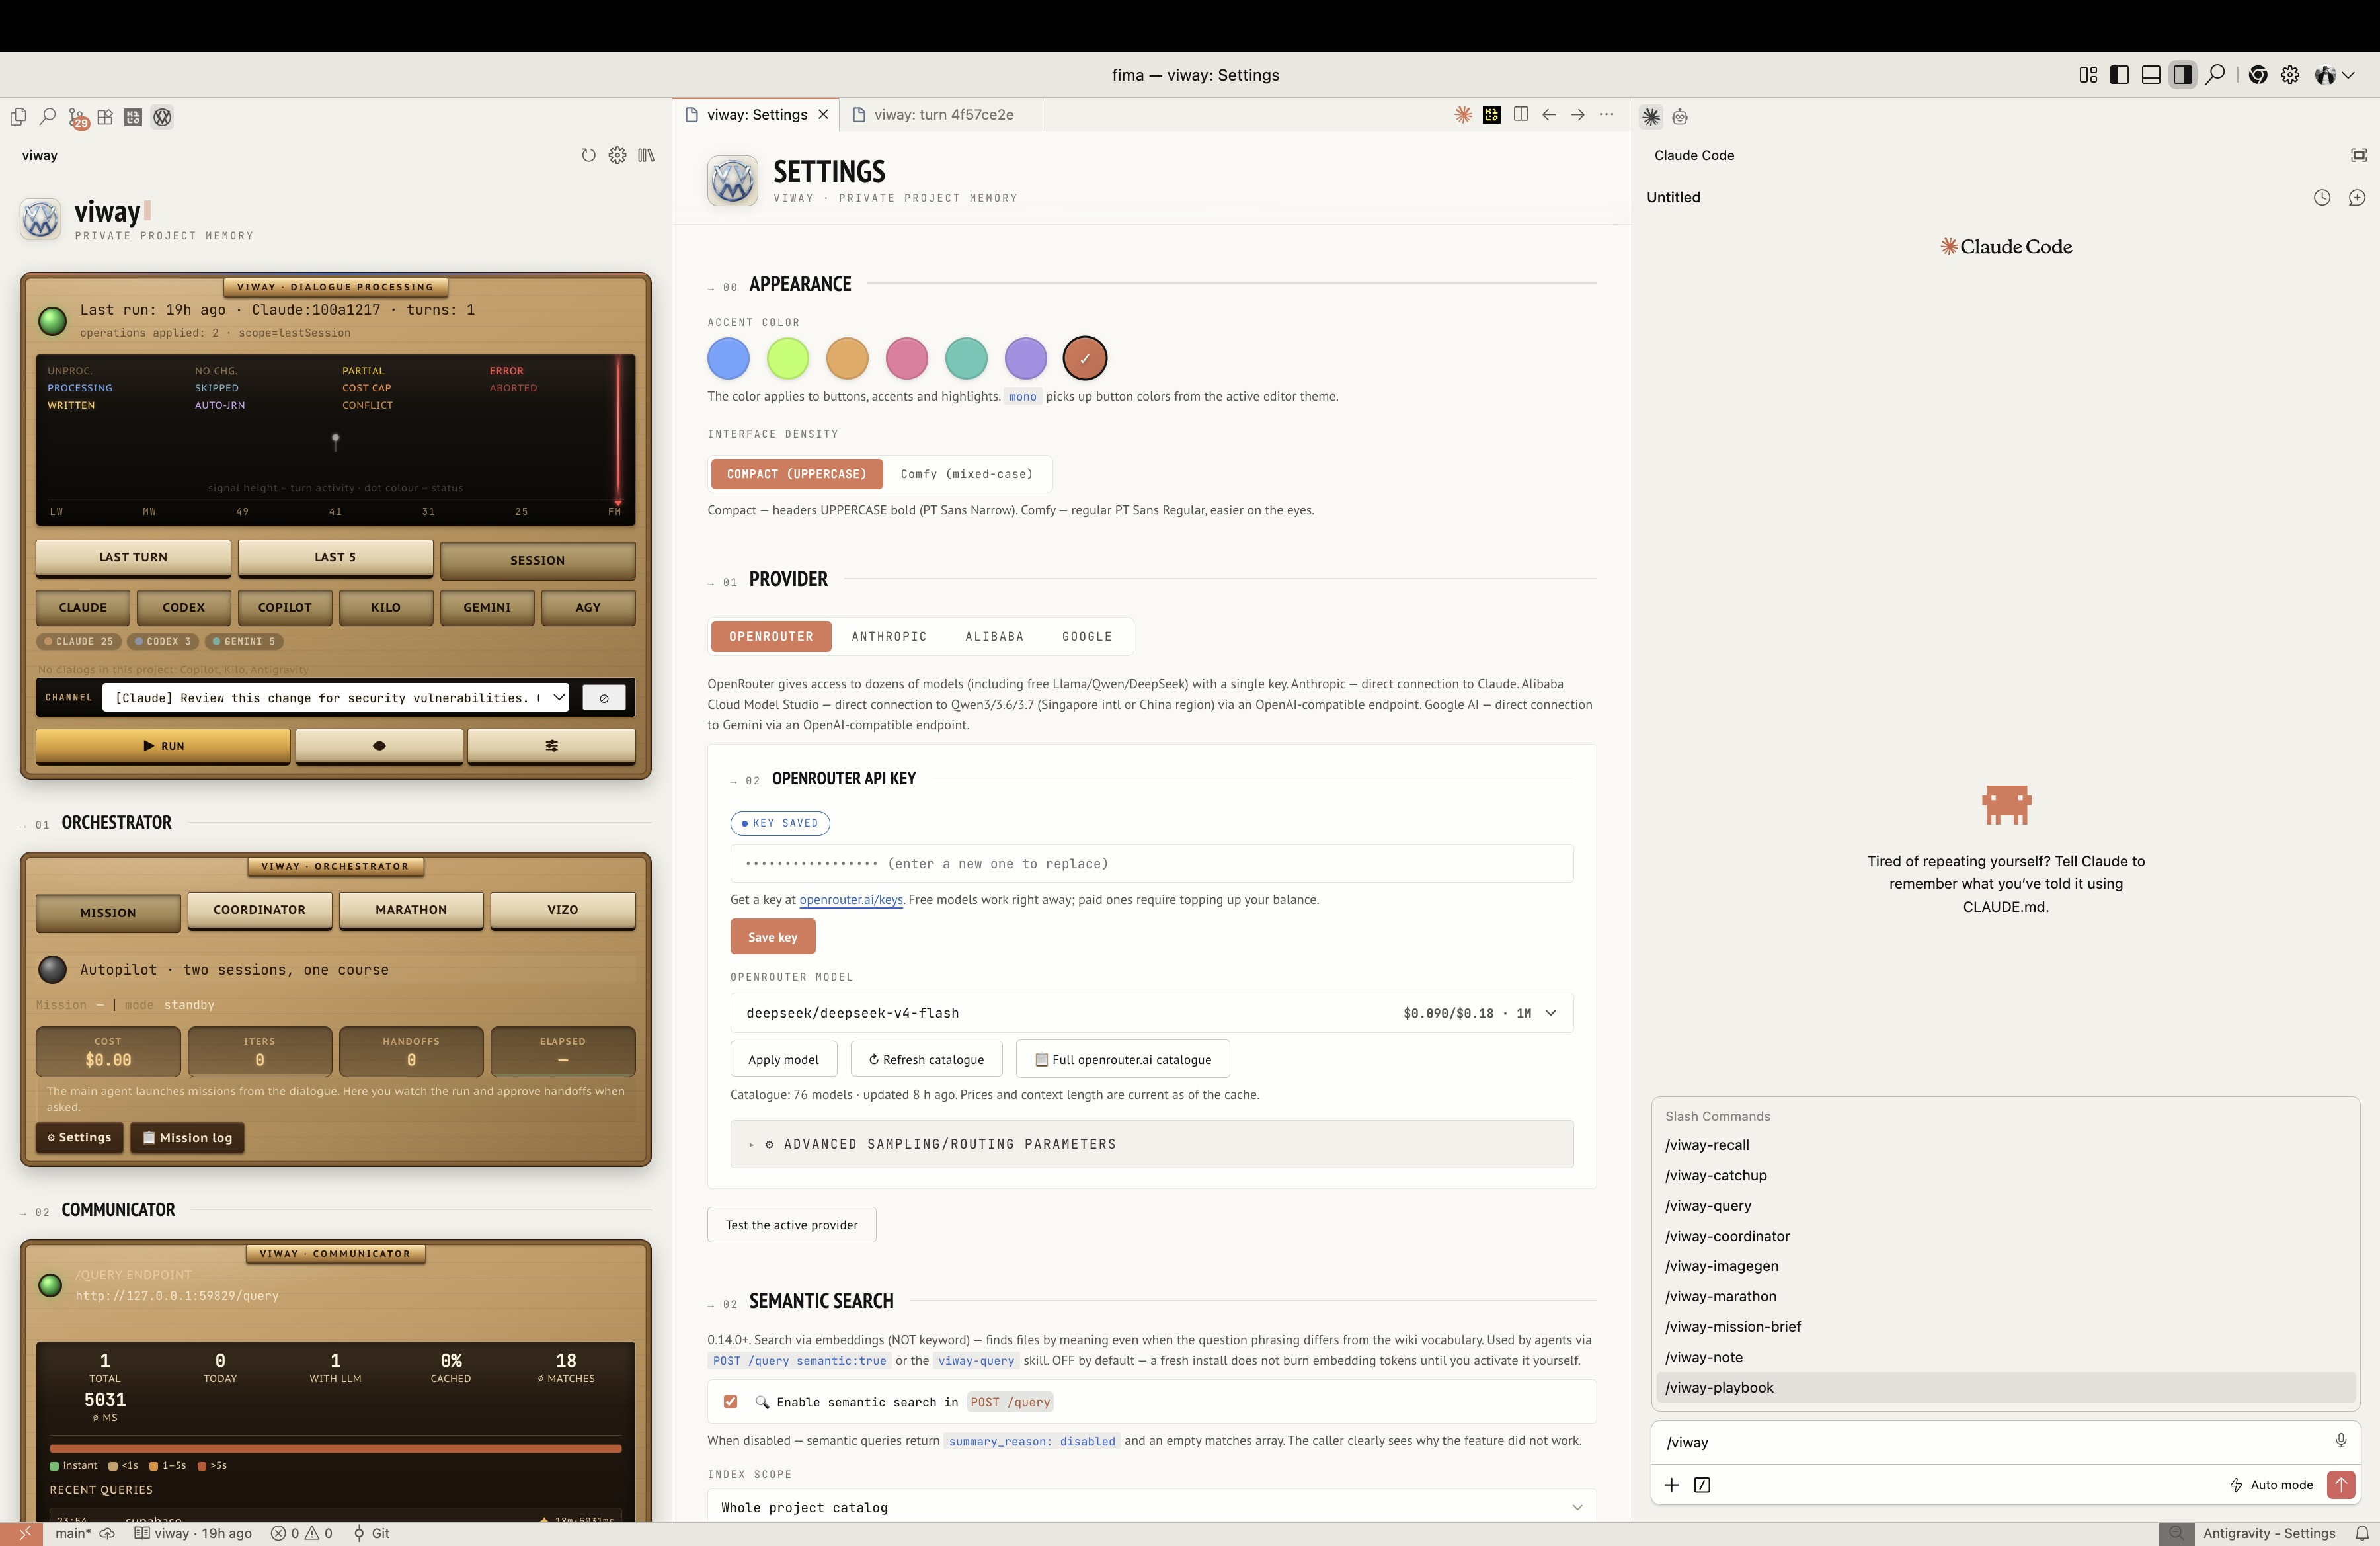Screen dimensions: 2380x1546
Task: Select the ALIBABA provider tab
Action: (x=994, y=637)
